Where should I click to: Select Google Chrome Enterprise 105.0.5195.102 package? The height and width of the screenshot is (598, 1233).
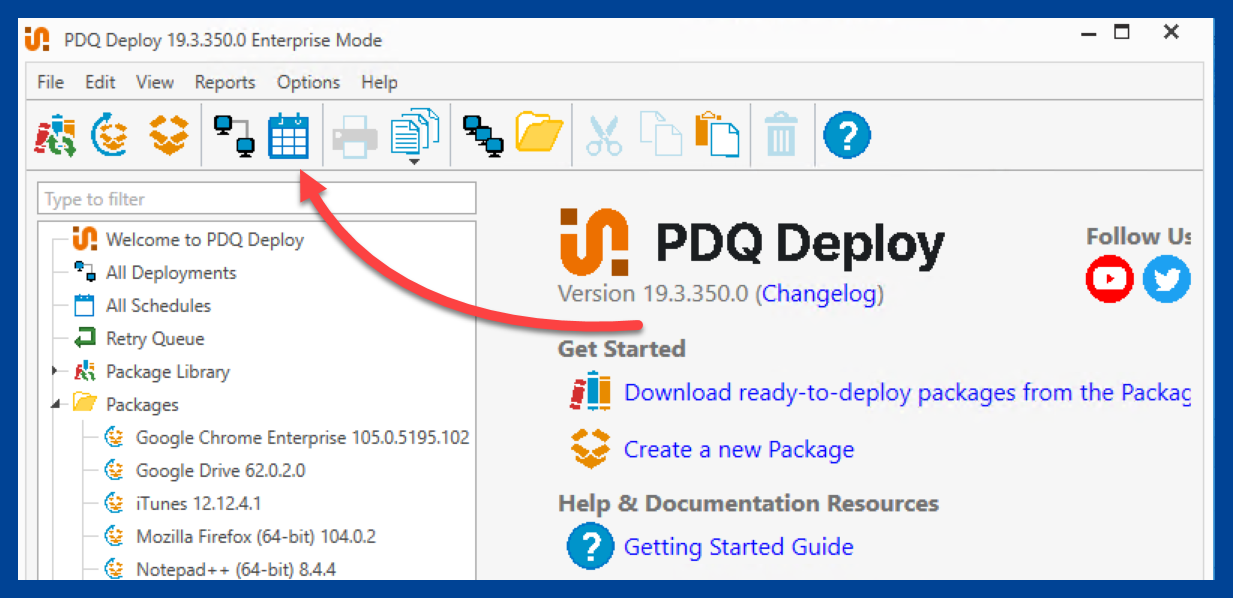(303, 438)
